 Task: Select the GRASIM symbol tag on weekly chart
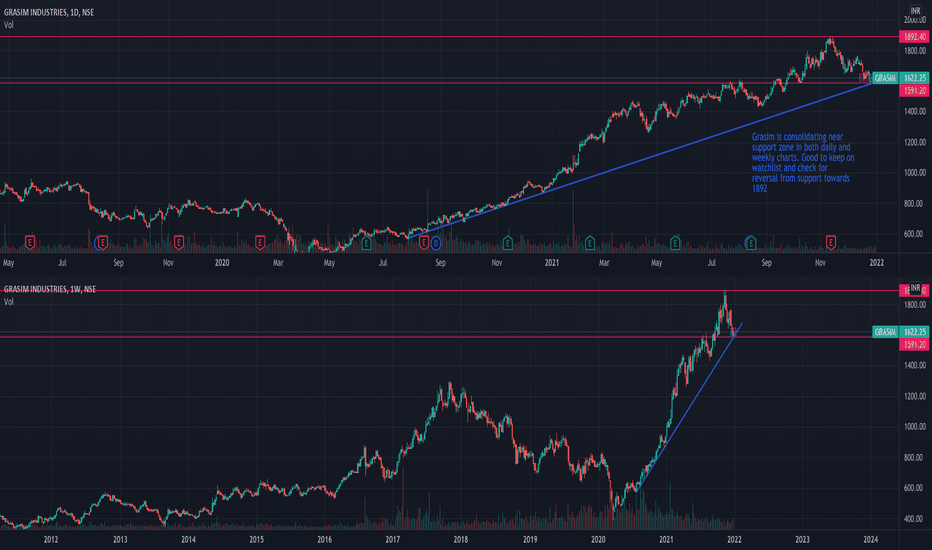(x=885, y=332)
